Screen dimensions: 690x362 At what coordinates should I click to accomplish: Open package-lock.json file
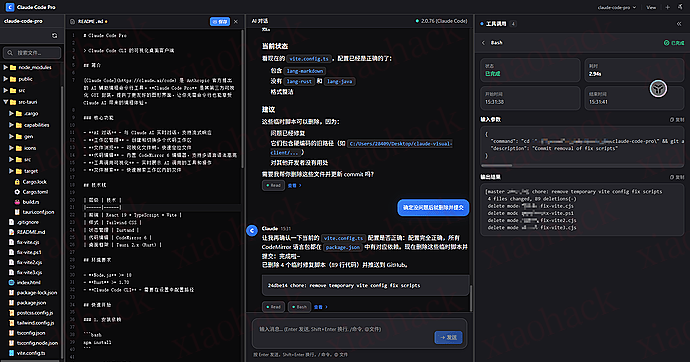[37, 293]
